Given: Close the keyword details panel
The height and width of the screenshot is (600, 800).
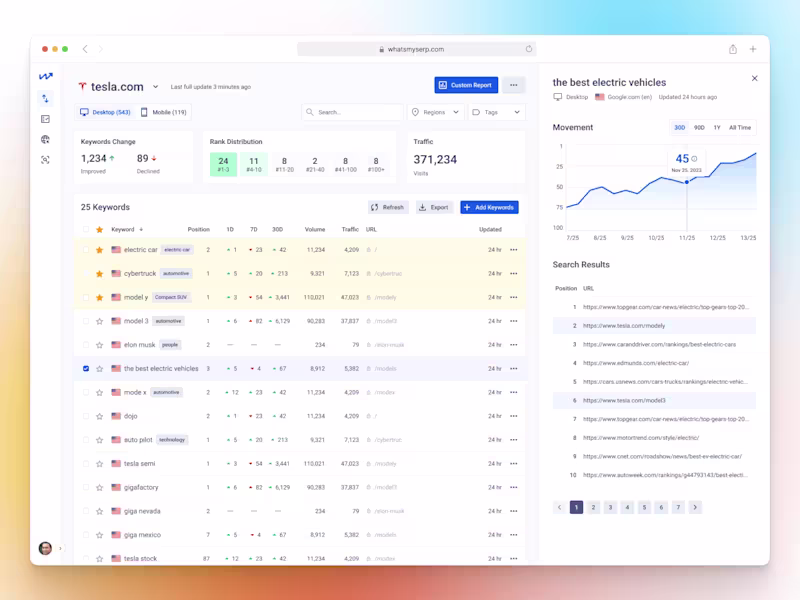Looking at the screenshot, I should [x=755, y=78].
